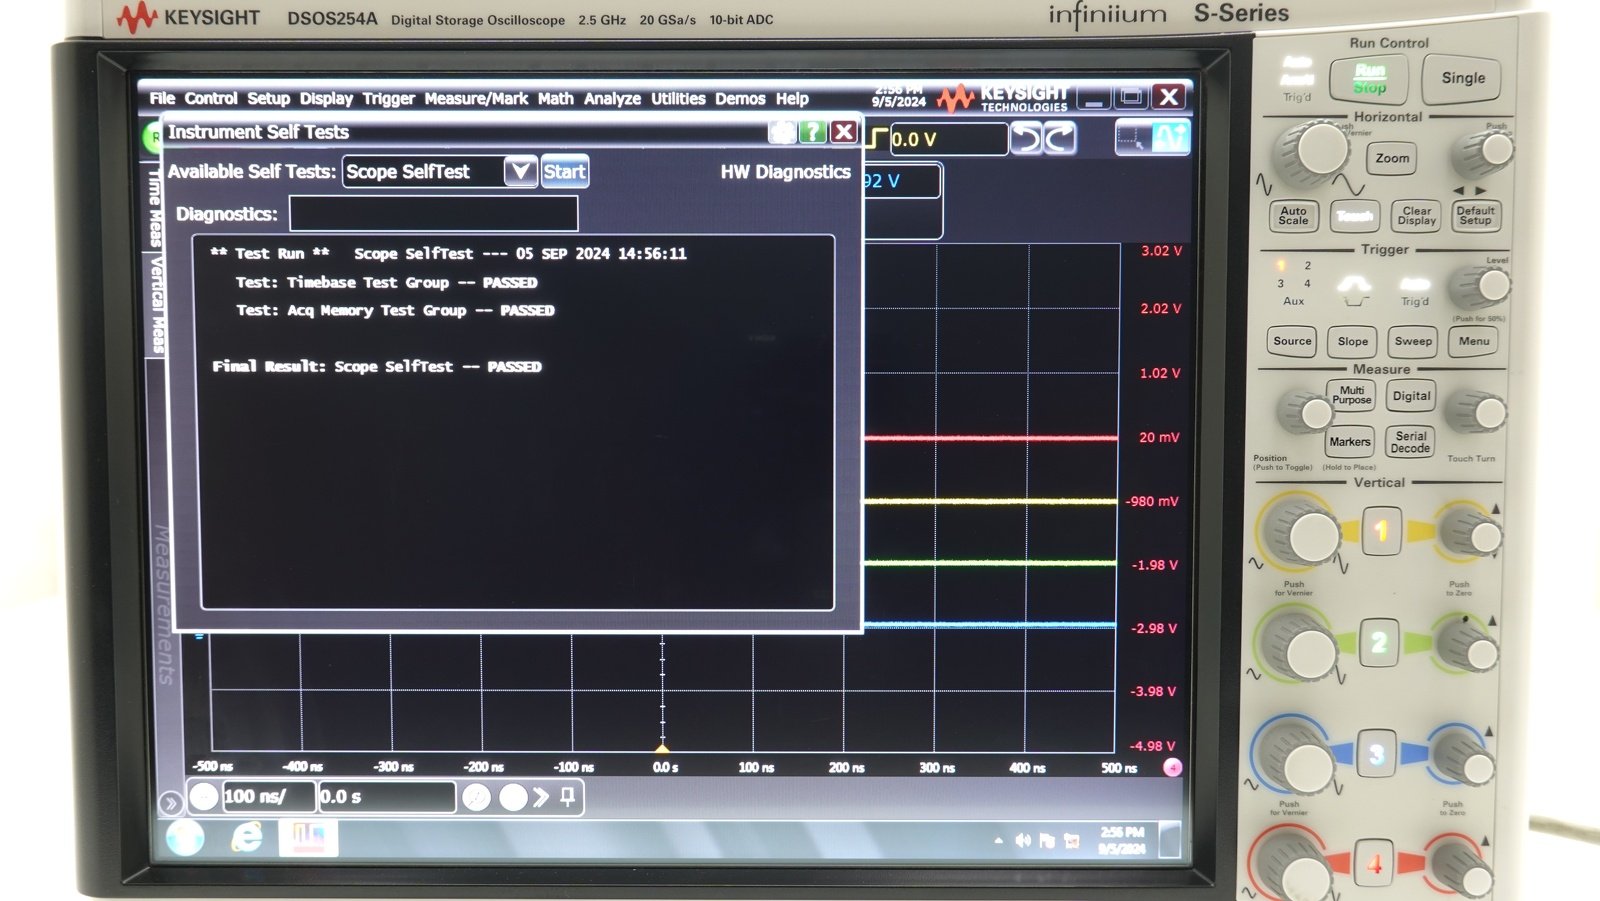Click the Default Setup button
1600x901 pixels.
[1475, 216]
